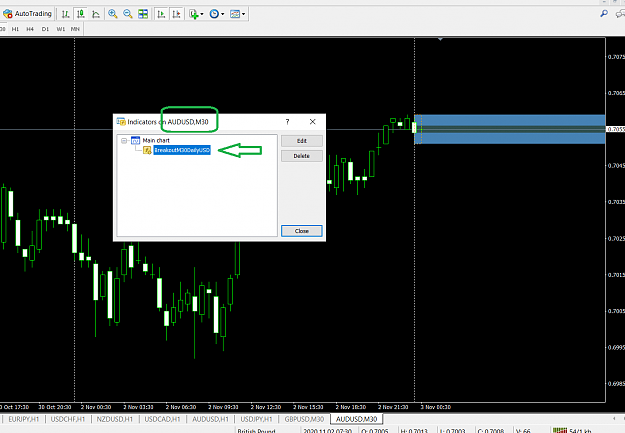Image resolution: width=625 pixels, height=433 pixels.
Task: Toggle chart shift from right border
Action: 176,14
